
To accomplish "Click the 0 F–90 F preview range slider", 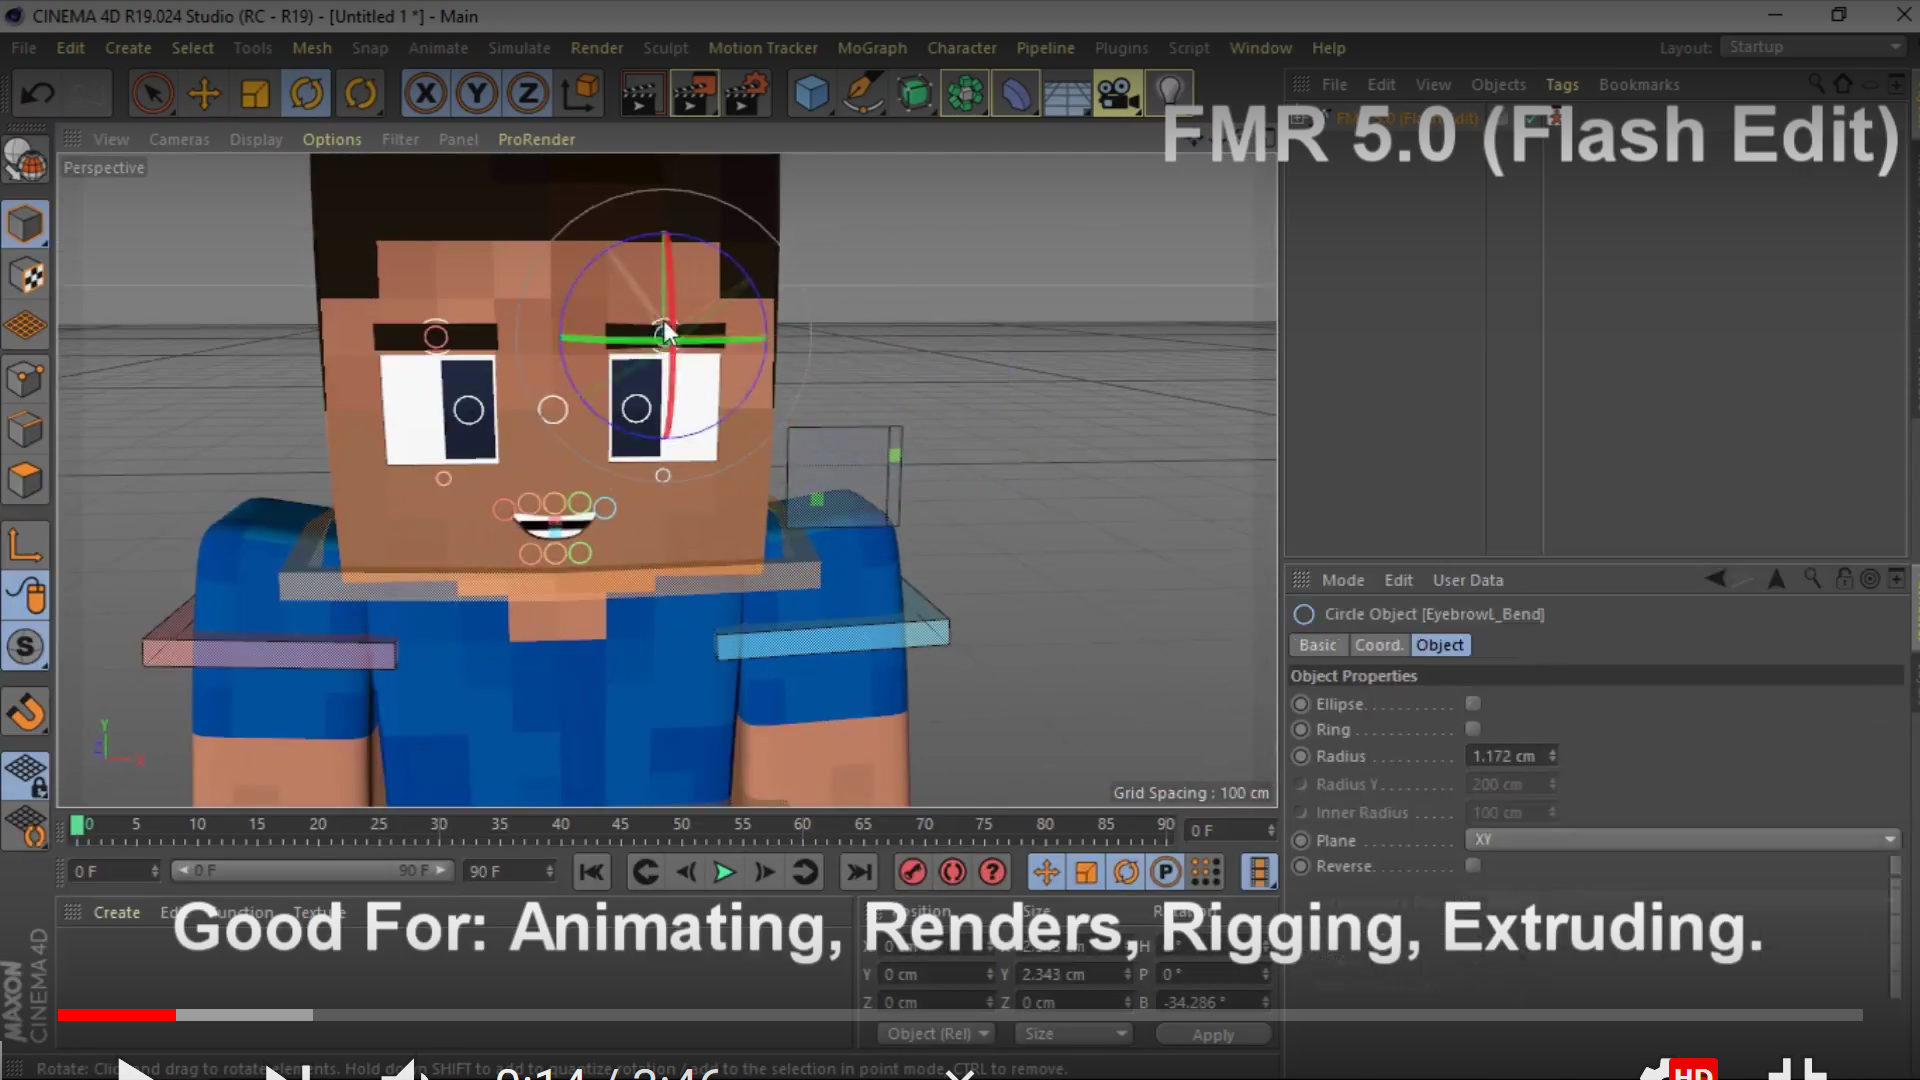I will tap(311, 871).
